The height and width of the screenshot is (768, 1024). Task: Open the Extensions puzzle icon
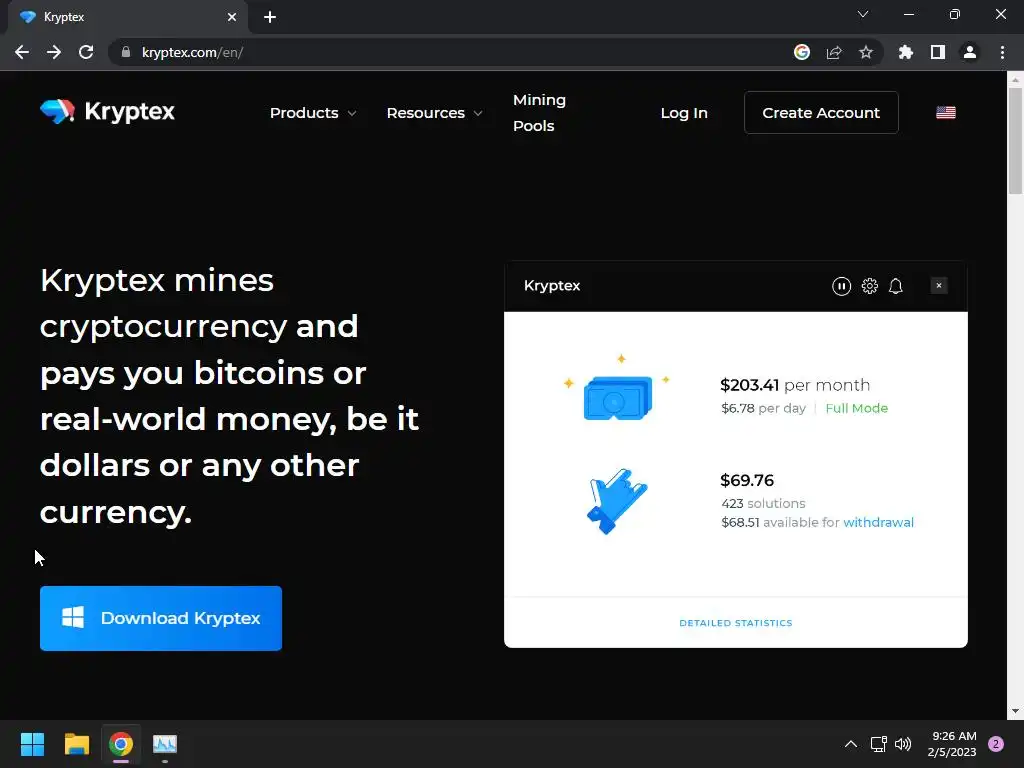[906, 52]
